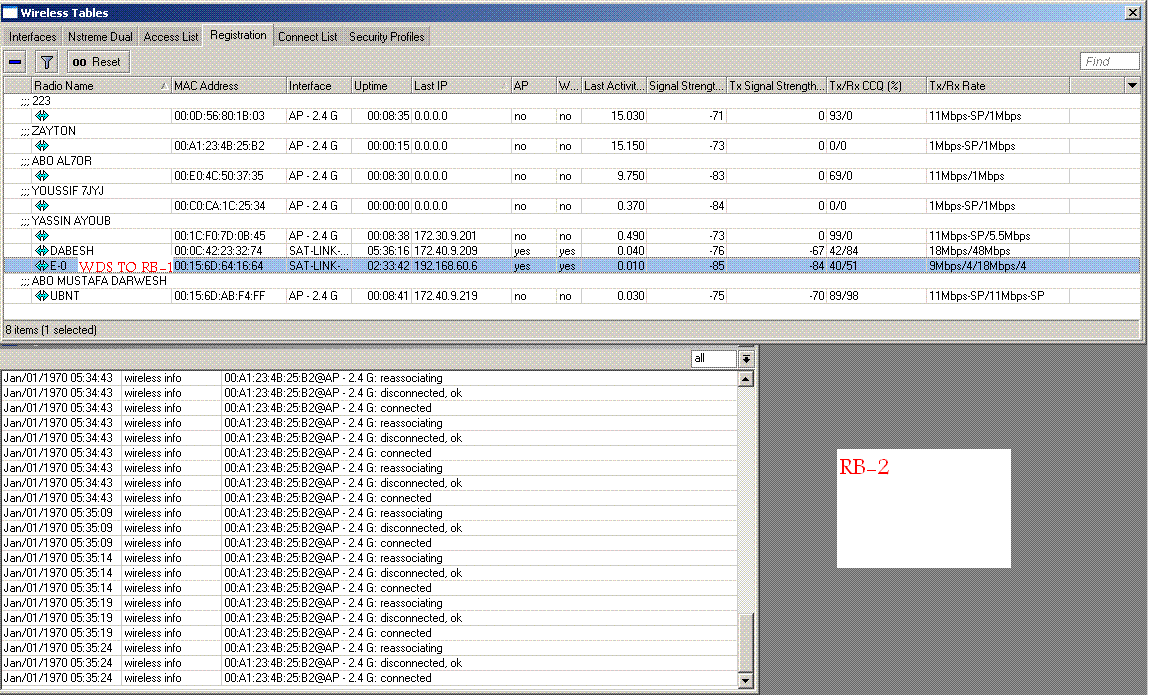
Task: Click the remove (minus) toolbar button
Action: (15, 62)
